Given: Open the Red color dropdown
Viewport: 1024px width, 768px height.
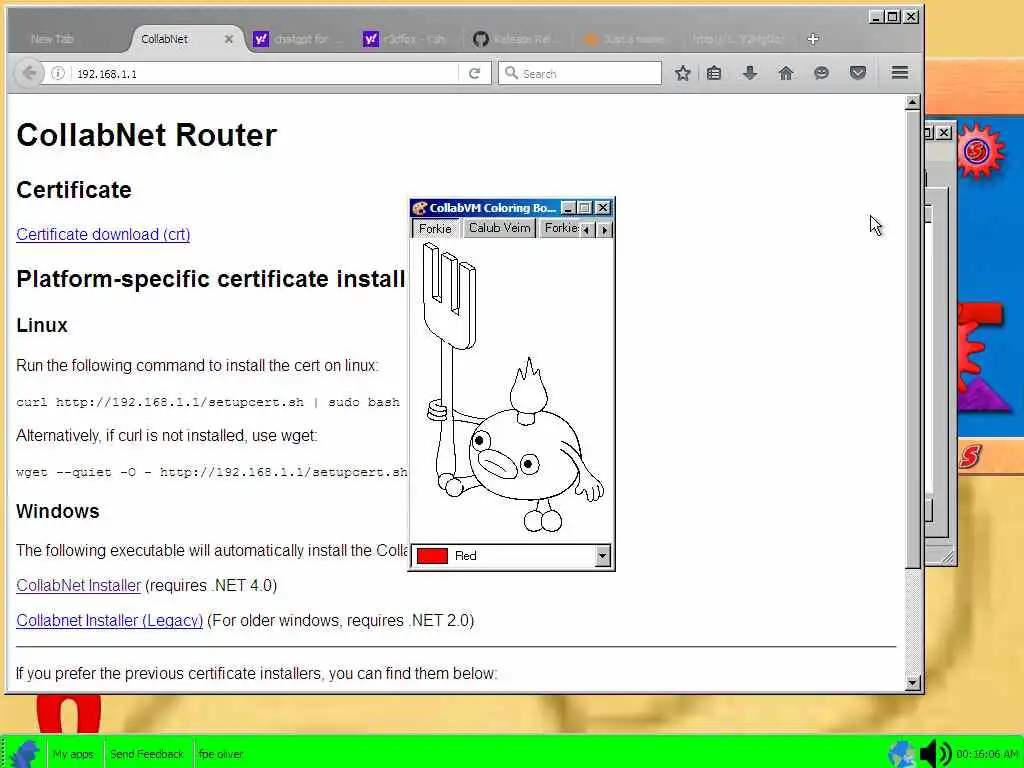Looking at the screenshot, I should tap(602, 556).
